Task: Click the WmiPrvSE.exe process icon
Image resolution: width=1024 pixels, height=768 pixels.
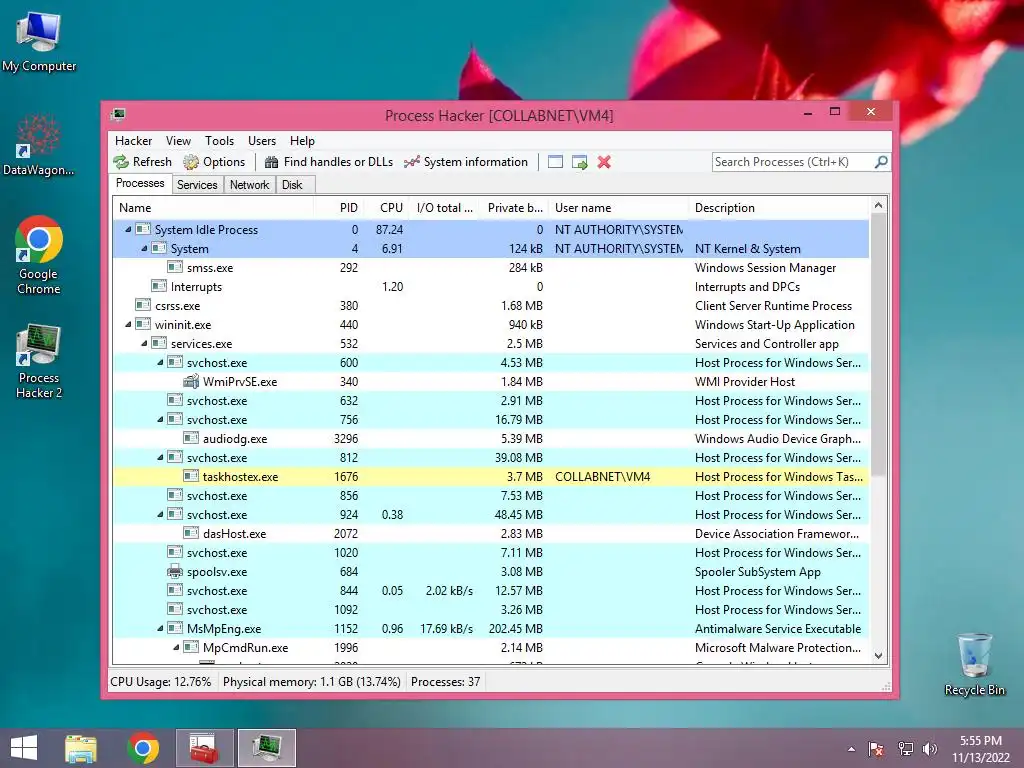Action: [191, 381]
